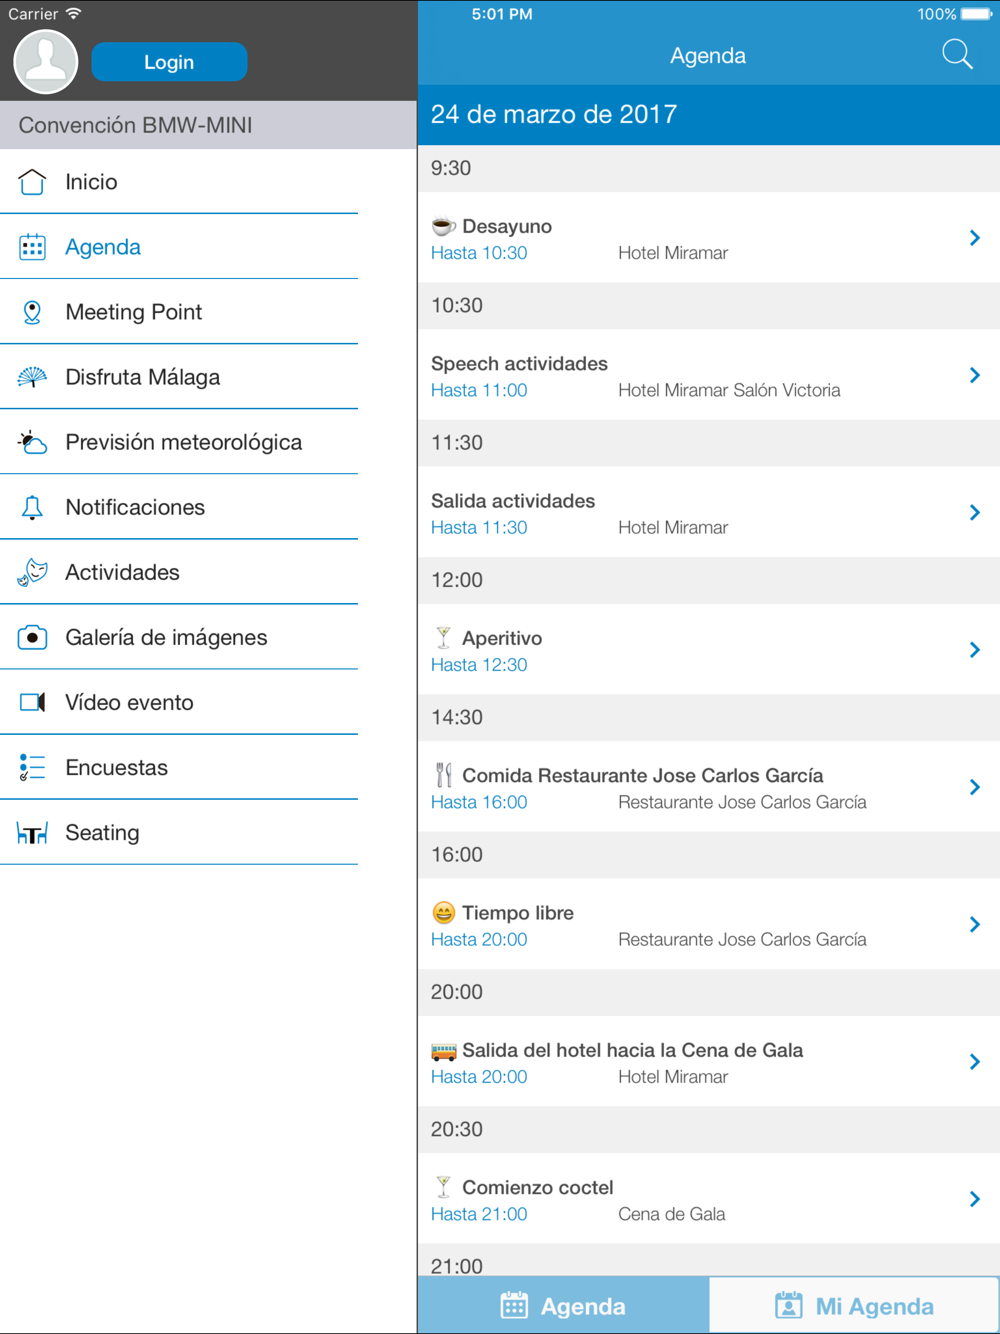Open Vídeo evento menu item
The width and height of the screenshot is (1000, 1334).
tap(179, 702)
